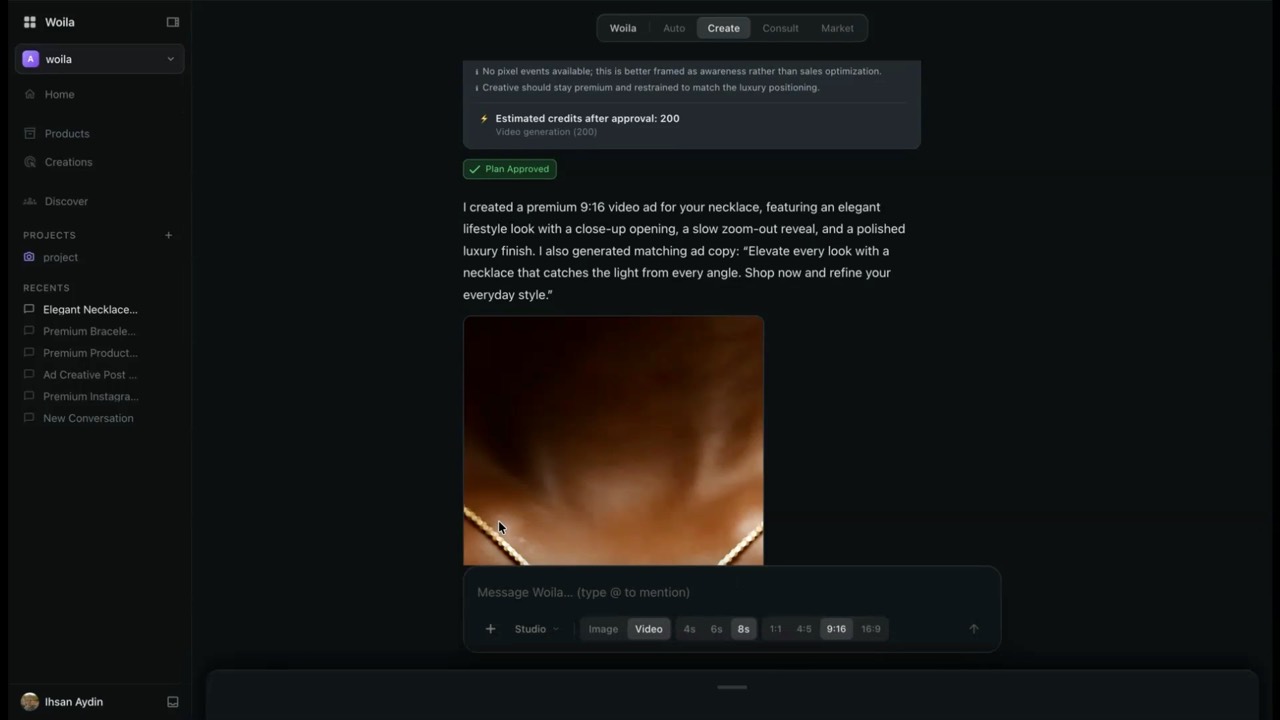Click chat icon next to New Conversation
The image size is (1280, 720).
click(x=29, y=418)
